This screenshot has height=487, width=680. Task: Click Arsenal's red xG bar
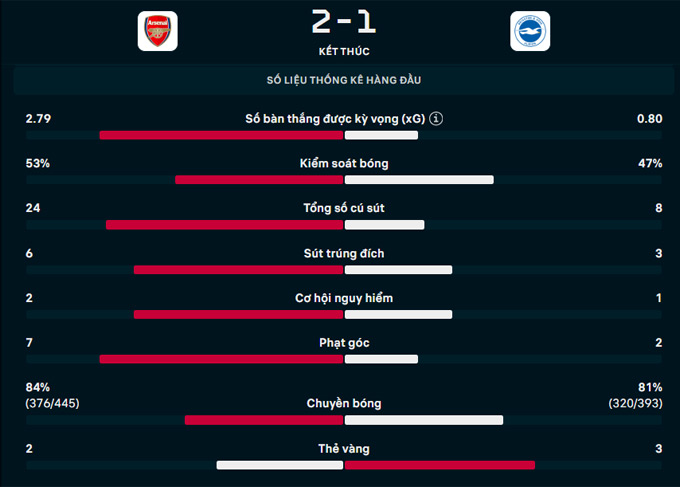(221, 135)
